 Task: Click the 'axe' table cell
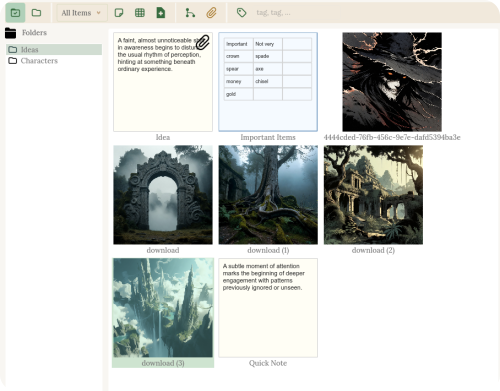click(268, 69)
